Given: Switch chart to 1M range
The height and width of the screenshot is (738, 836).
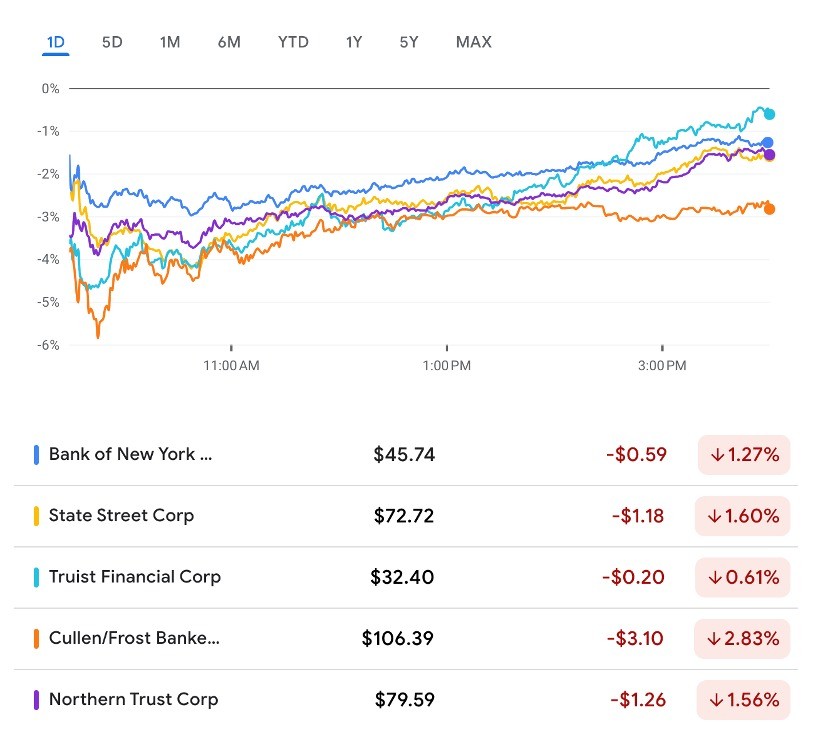Looking at the screenshot, I should tap(169, 42).
